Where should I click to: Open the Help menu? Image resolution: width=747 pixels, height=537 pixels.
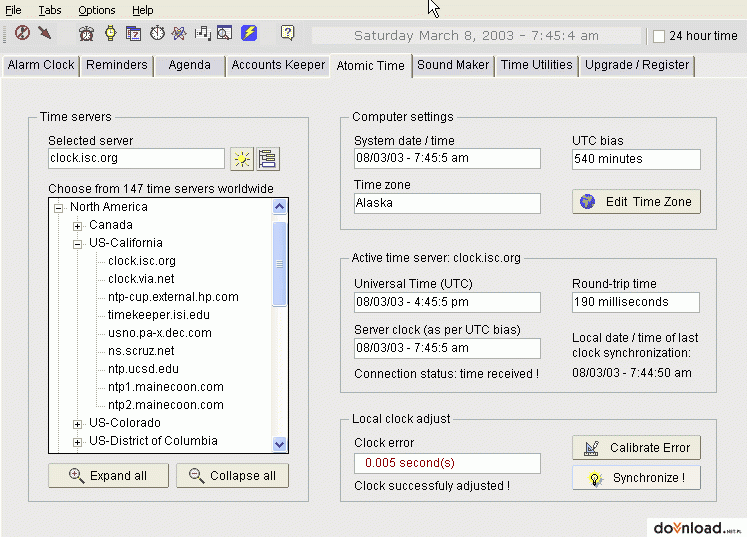click(x=142, y=10)
